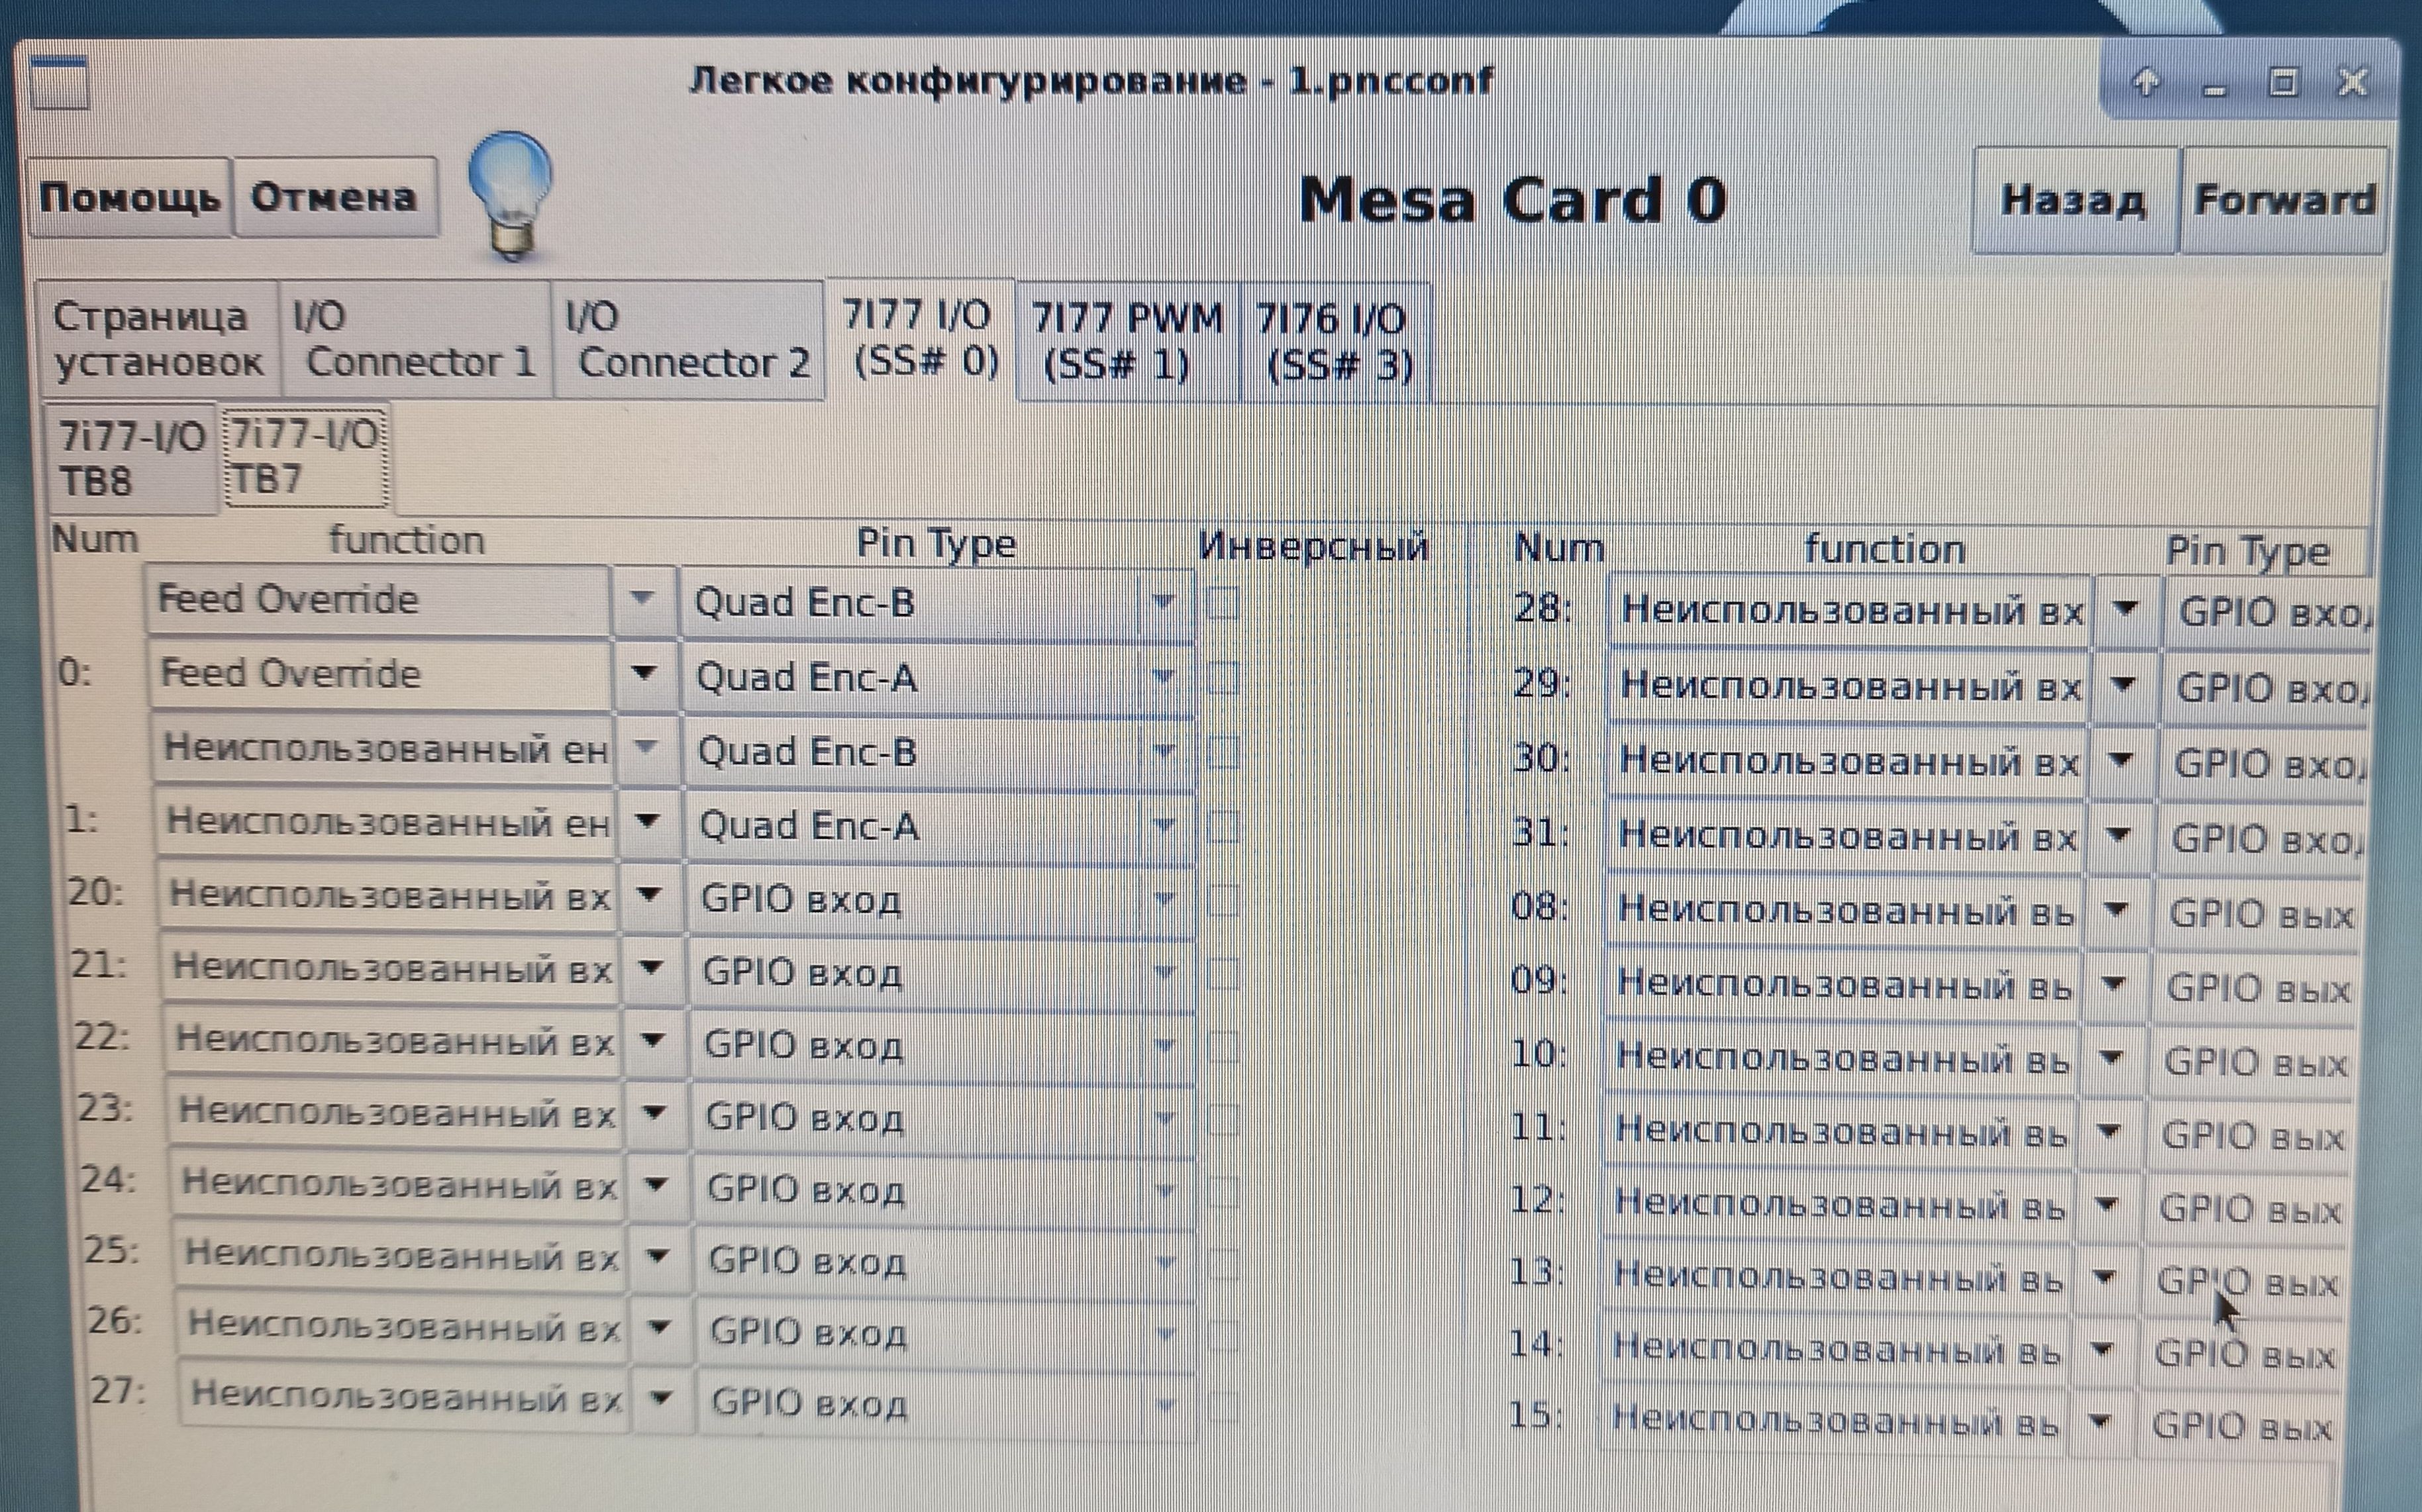Expand the function dropdown for pin 28
This screenshot has width=2422, height=1512.
point(2126,609)
